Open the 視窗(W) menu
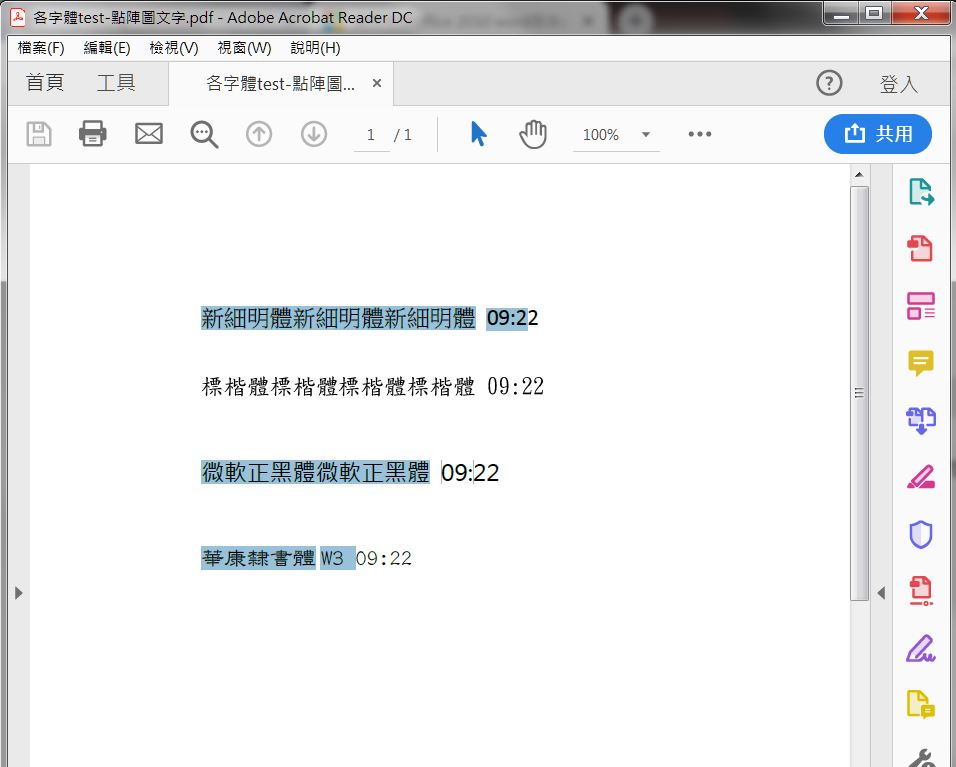 [244, 48]
